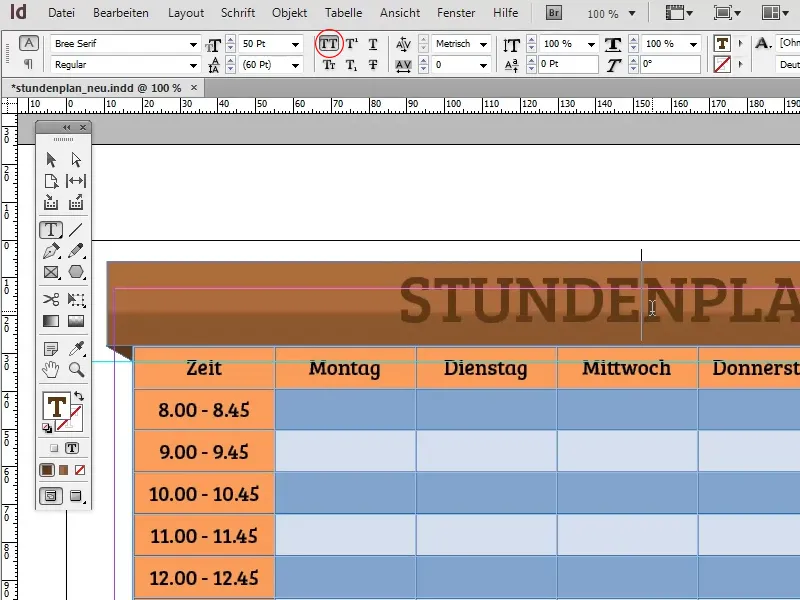Open the Regular font style dropdown

point(193,65)
